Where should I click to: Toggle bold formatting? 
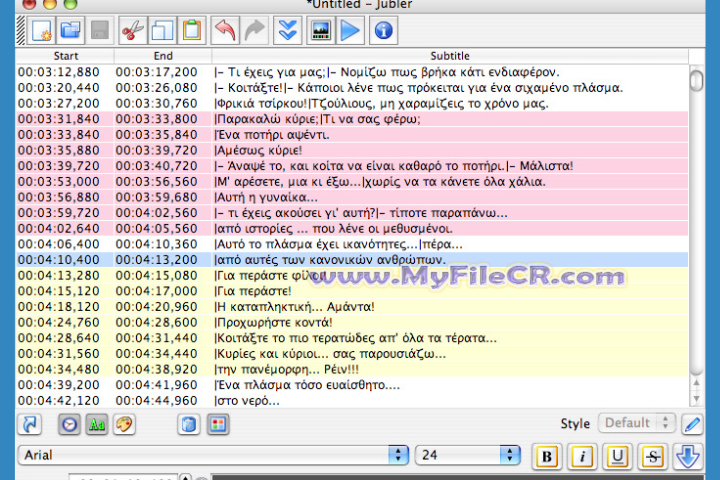(x=547, y=456)
